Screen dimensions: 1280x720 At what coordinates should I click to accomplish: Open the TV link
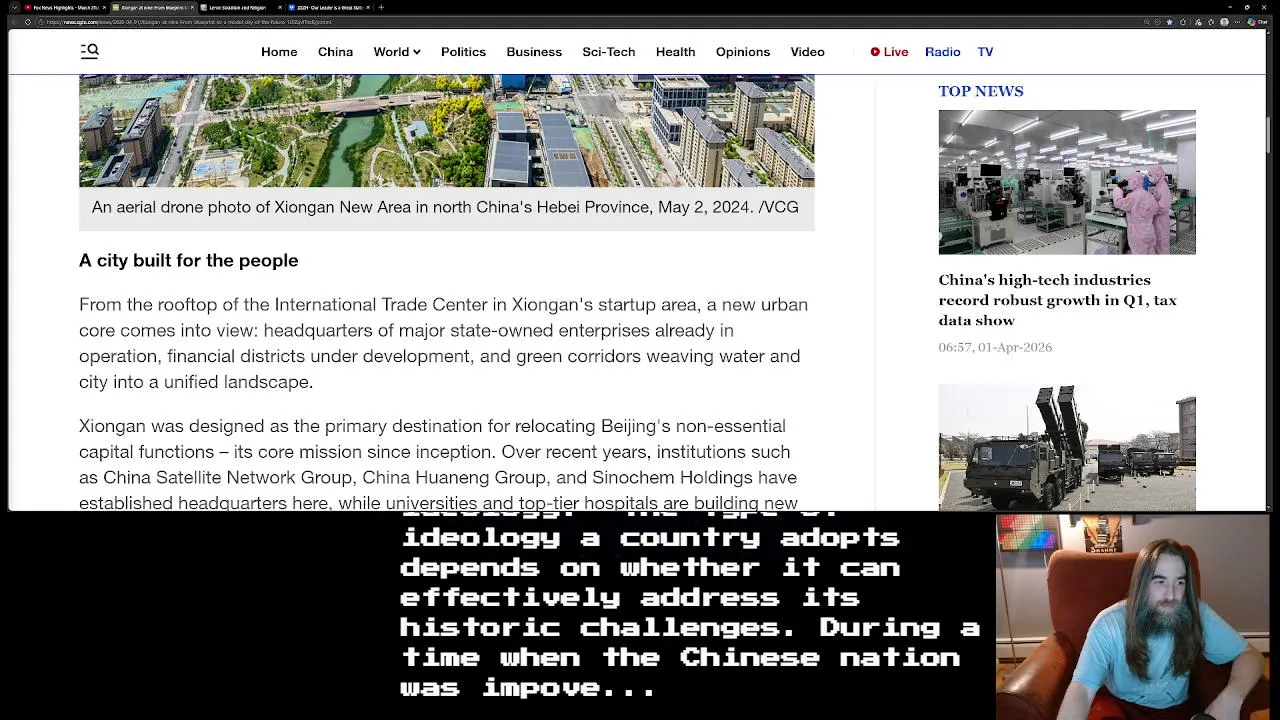[x=985, y=52]
